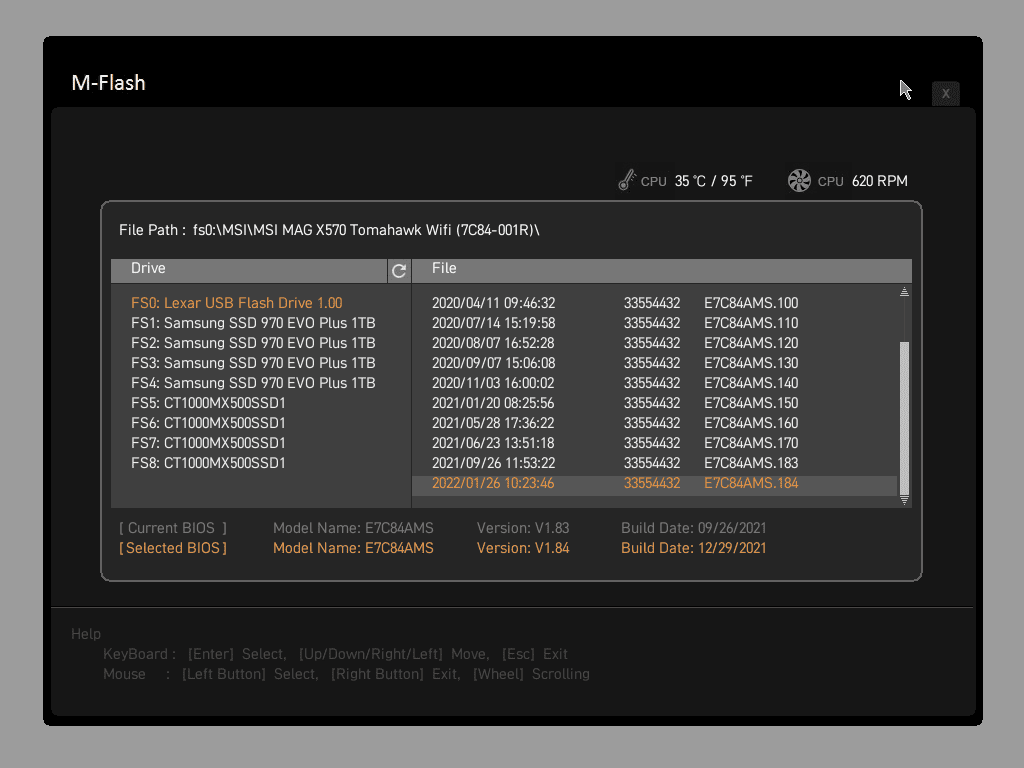
Task: Select the FS1 Samsung SSD 970 drive
Action: [253, 323]
